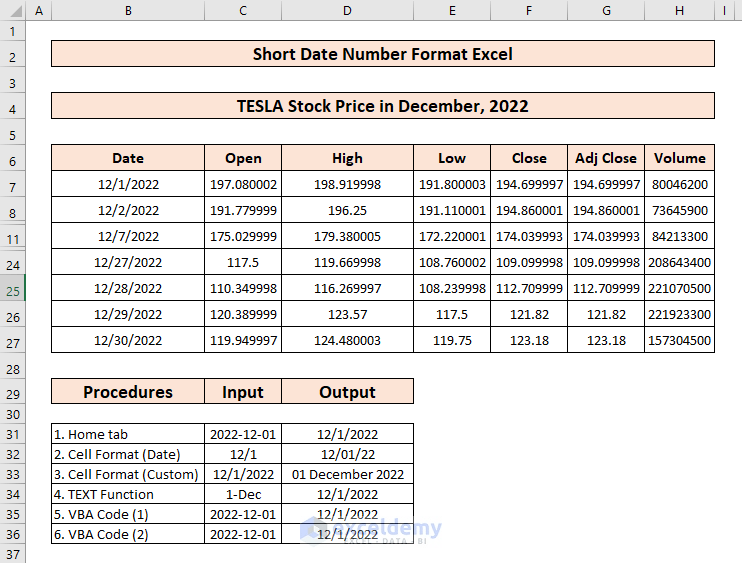The width and height of the screenshot is (742, 563).
Task: Select date cell 12/27/2022
Action: (x=128, y=262)
